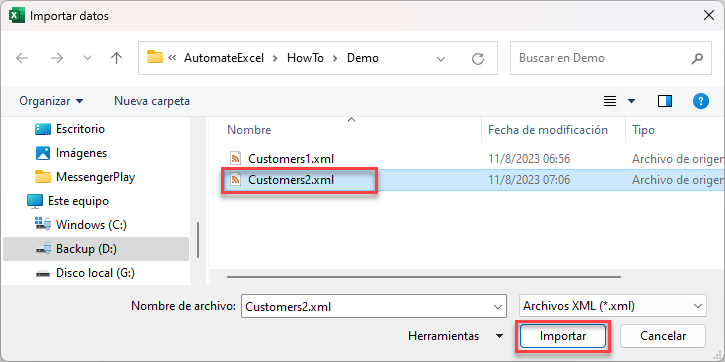Select the Customers1.xml file

tap(291, 159)
